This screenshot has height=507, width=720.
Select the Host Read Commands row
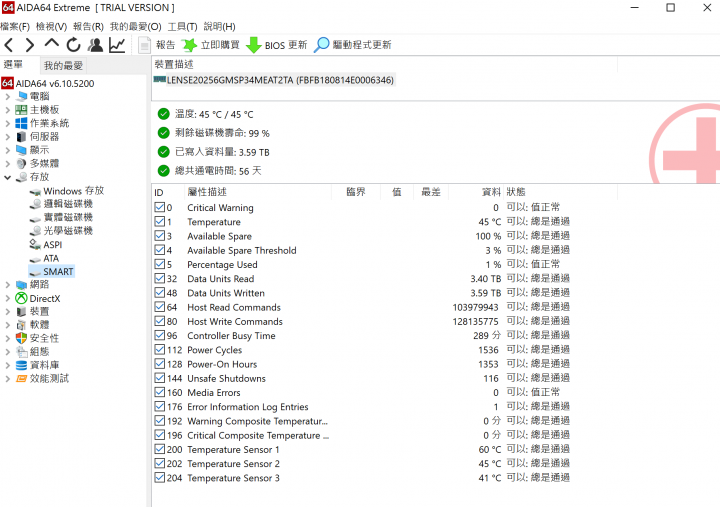pyautogui.click(x=362, y=307)
